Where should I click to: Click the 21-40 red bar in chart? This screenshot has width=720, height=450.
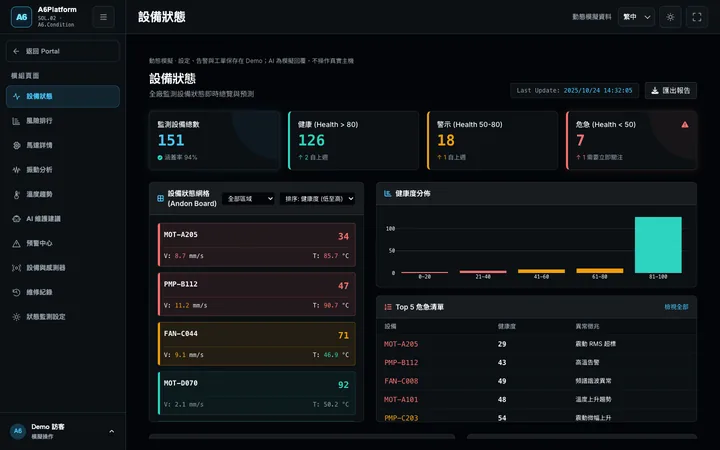pyautogui.click(x=483, y=271)
